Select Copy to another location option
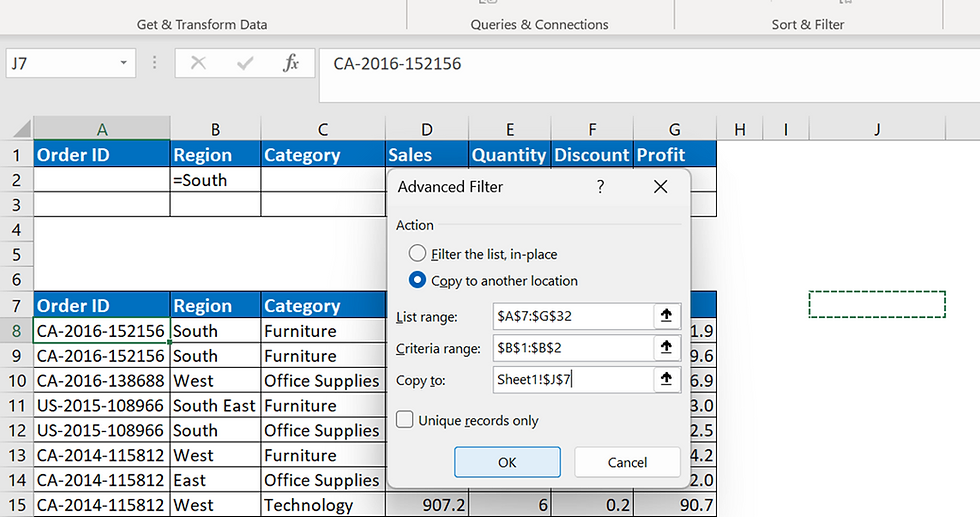 tap(418, 281)
